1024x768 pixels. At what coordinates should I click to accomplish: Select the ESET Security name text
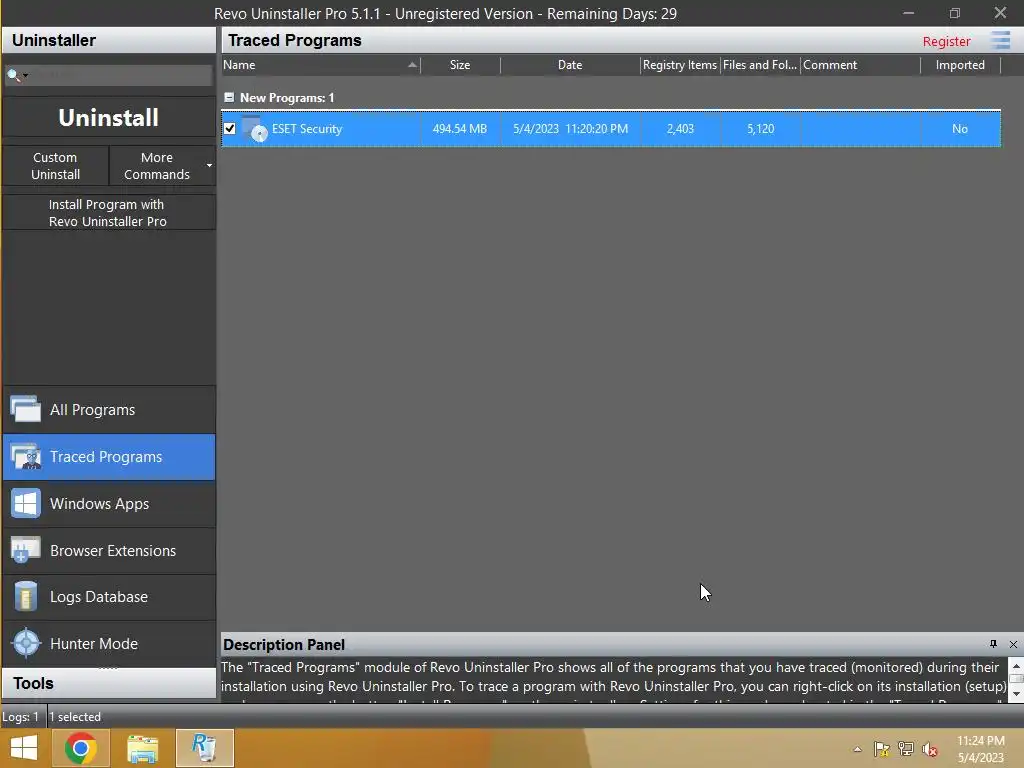(307, 129)
